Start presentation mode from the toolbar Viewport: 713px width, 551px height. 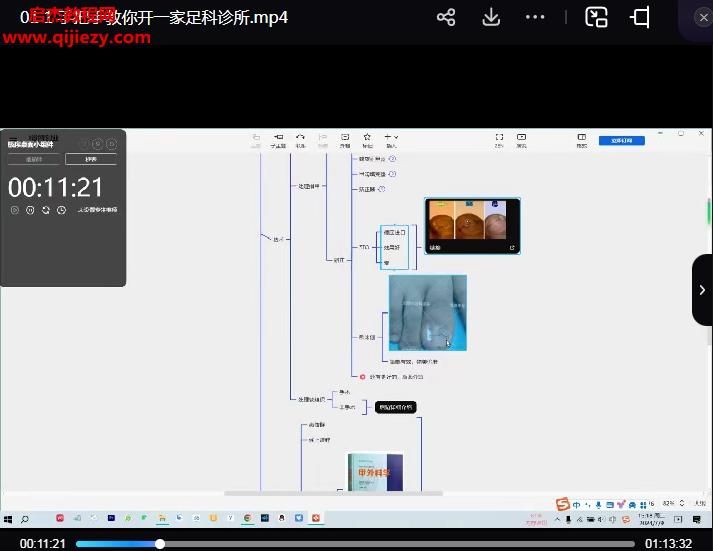522,140
